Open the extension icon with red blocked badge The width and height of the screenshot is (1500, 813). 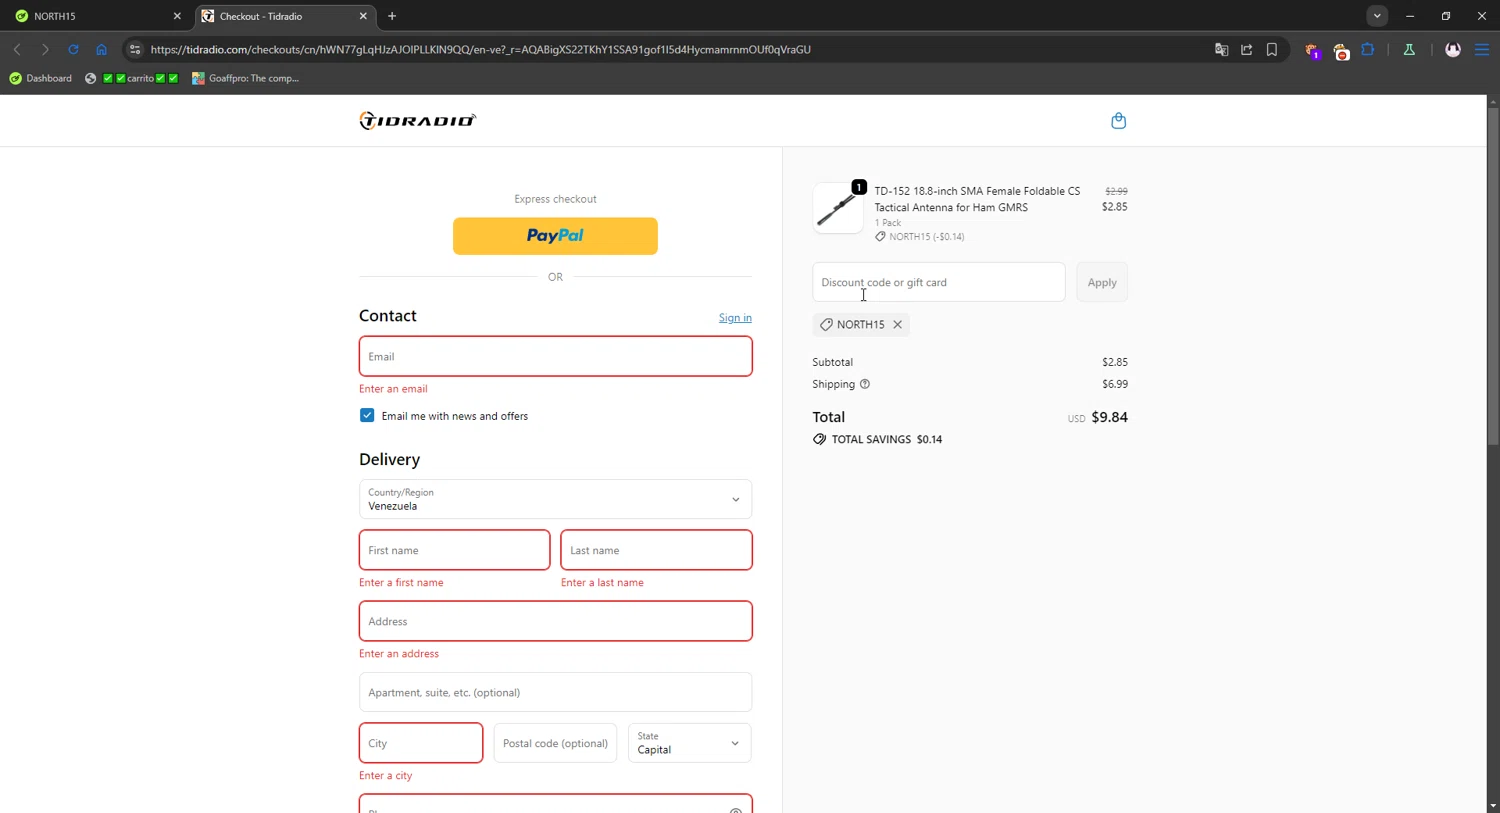pyautogui.click(x=1341, y=50)
